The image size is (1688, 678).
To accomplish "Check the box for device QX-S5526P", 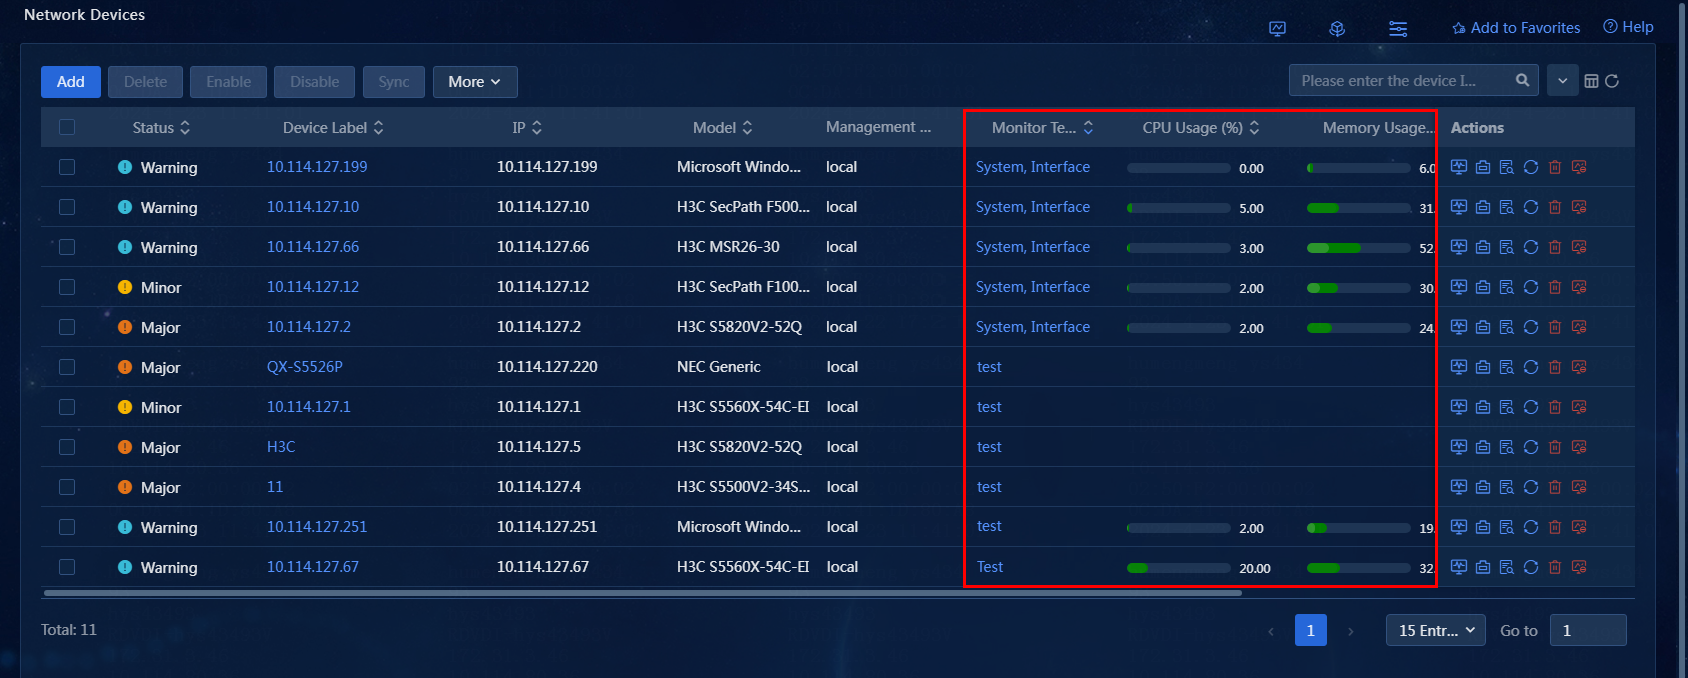I will click(x=67, y=367).
